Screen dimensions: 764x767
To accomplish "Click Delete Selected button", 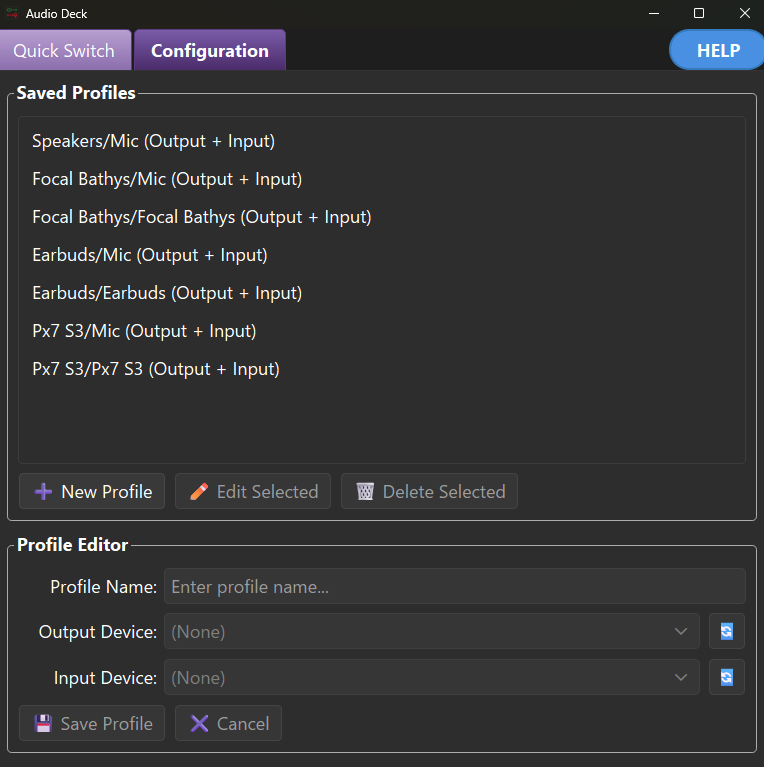I will click(x=429, y=491).
